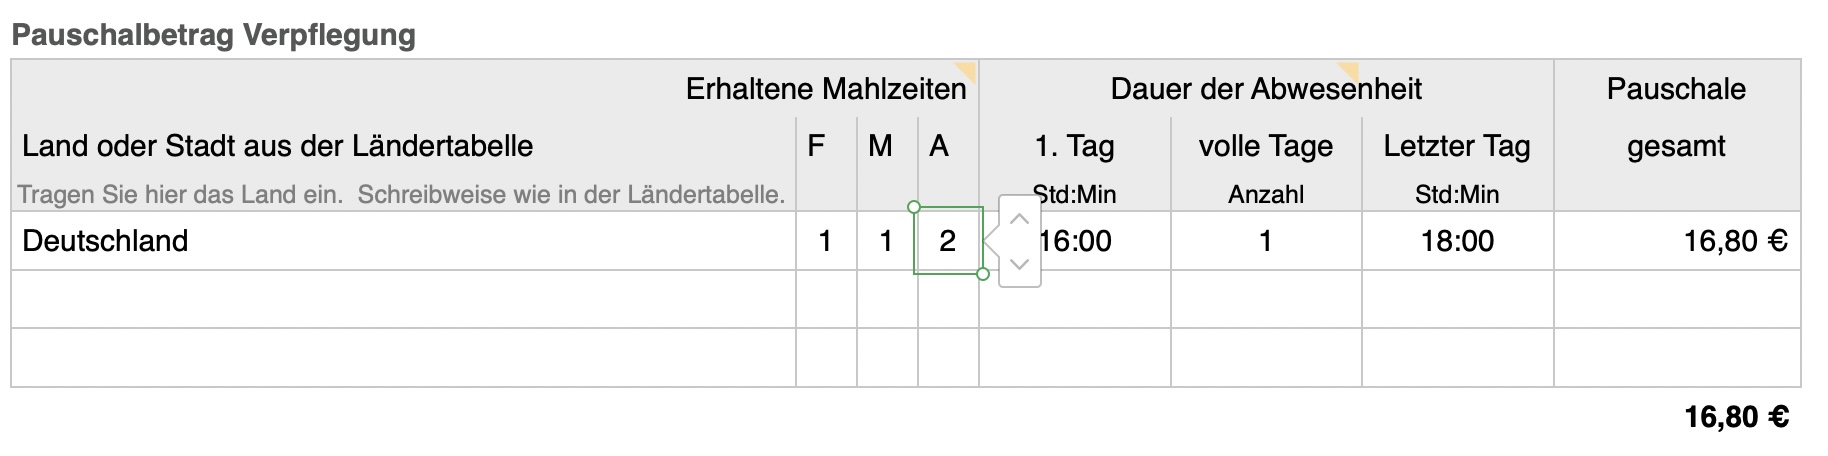Click the Dauer der Abwesenheit header cell

1265,89
